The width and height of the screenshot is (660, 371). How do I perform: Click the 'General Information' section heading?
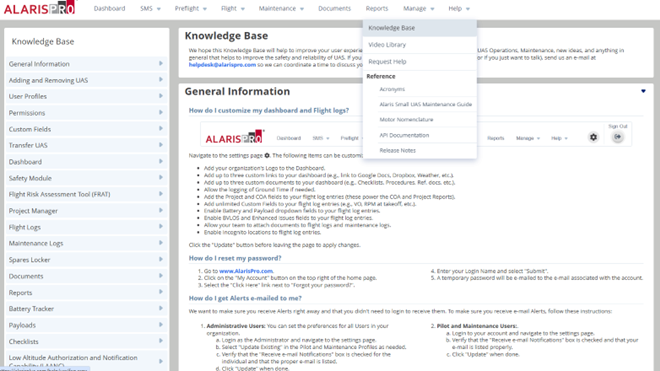coord(237,91)
